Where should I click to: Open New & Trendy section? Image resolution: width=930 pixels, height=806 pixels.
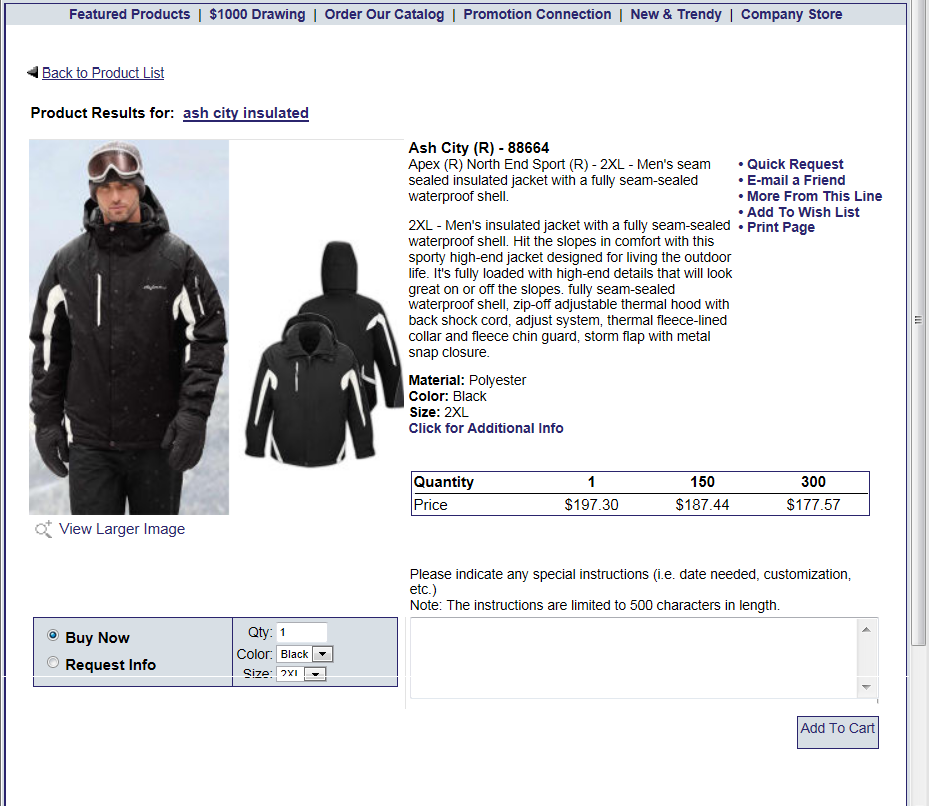point(676,14)
